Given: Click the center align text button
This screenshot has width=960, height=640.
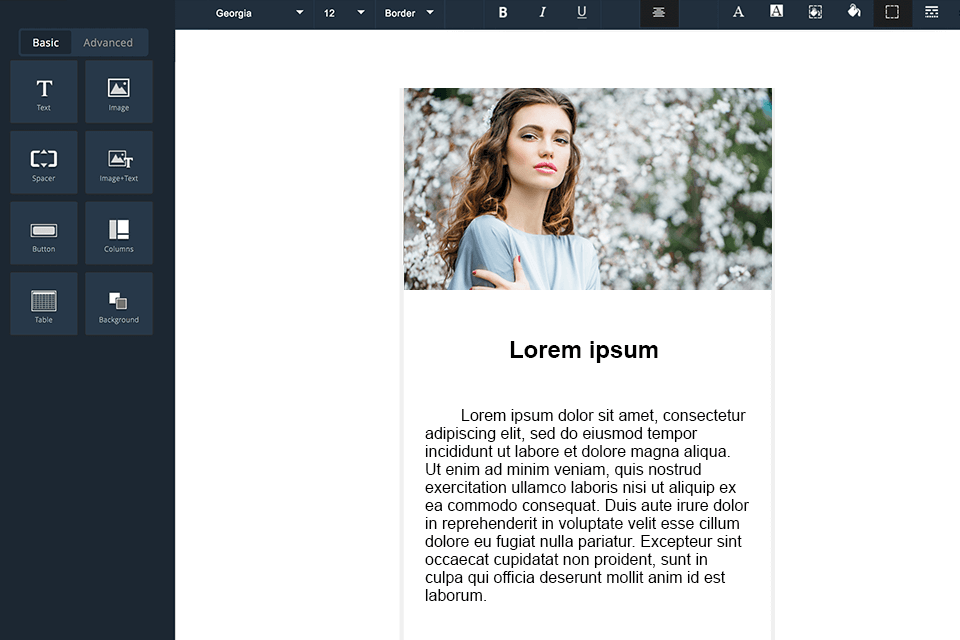Looking at the screenshot, I should 659,13.
